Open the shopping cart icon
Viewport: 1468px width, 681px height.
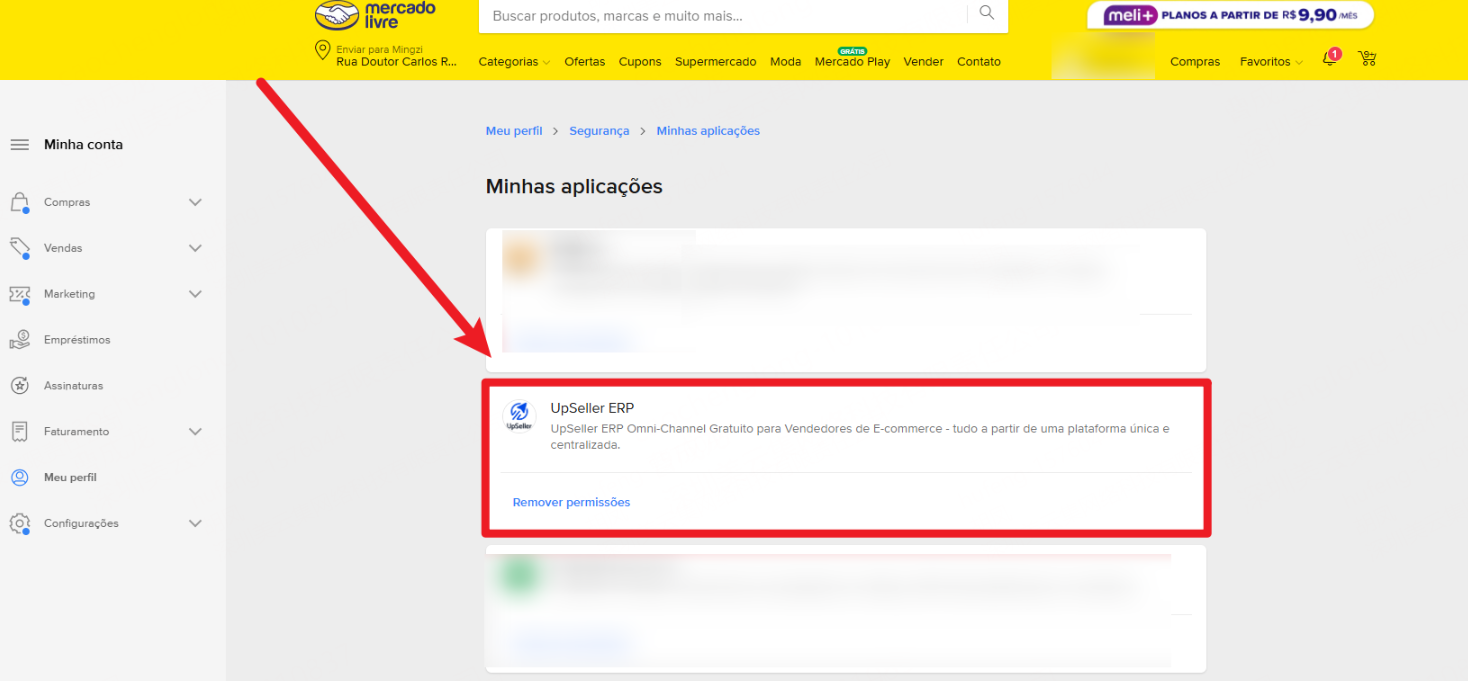[x=1367, y=59]
